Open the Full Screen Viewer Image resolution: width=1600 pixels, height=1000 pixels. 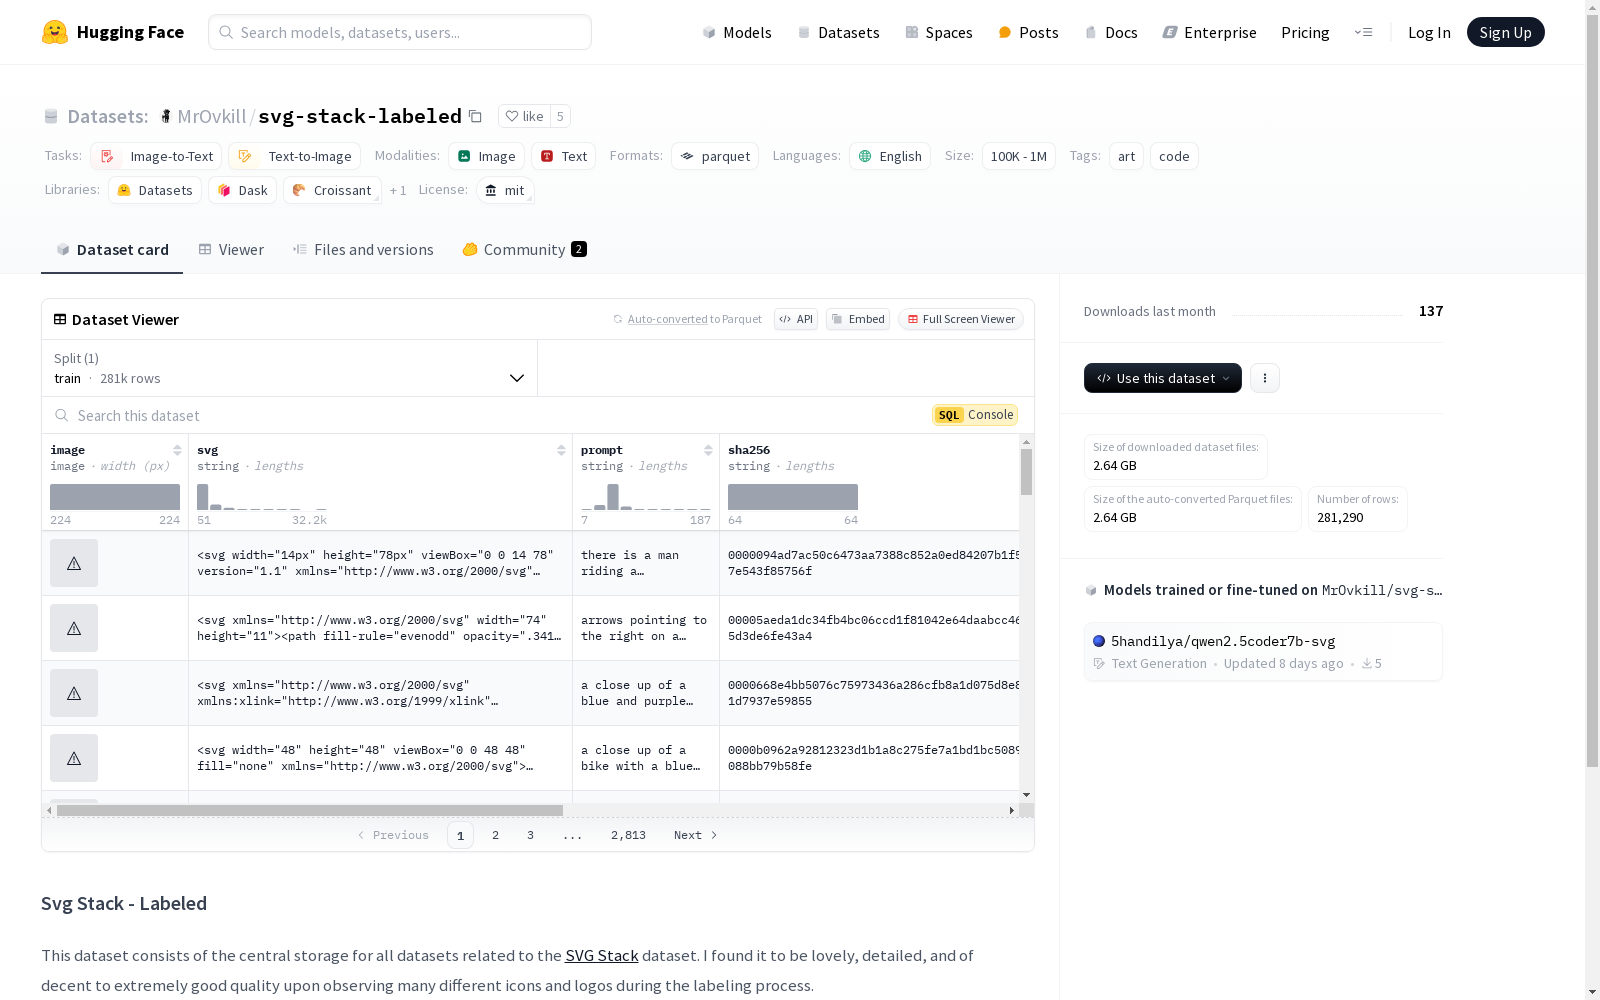961,319
